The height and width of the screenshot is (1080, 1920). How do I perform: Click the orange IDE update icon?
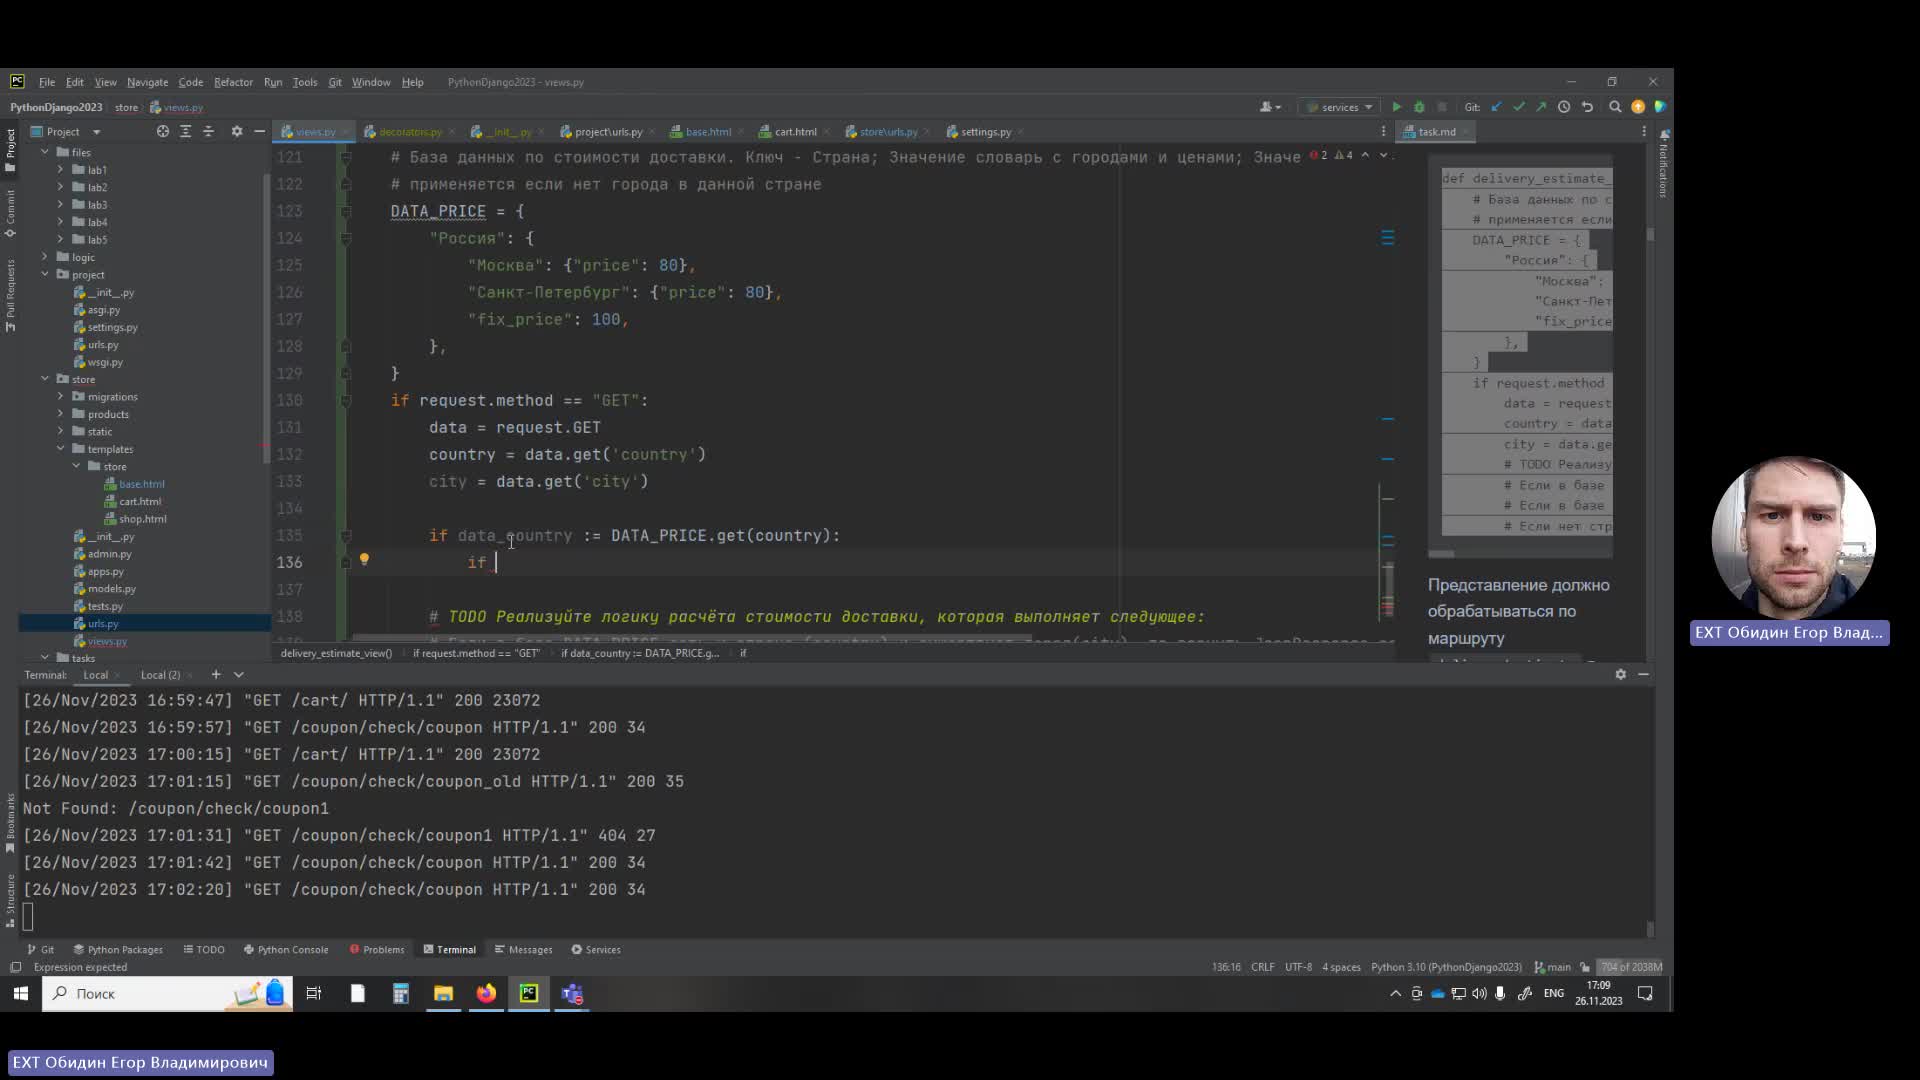1638,107
